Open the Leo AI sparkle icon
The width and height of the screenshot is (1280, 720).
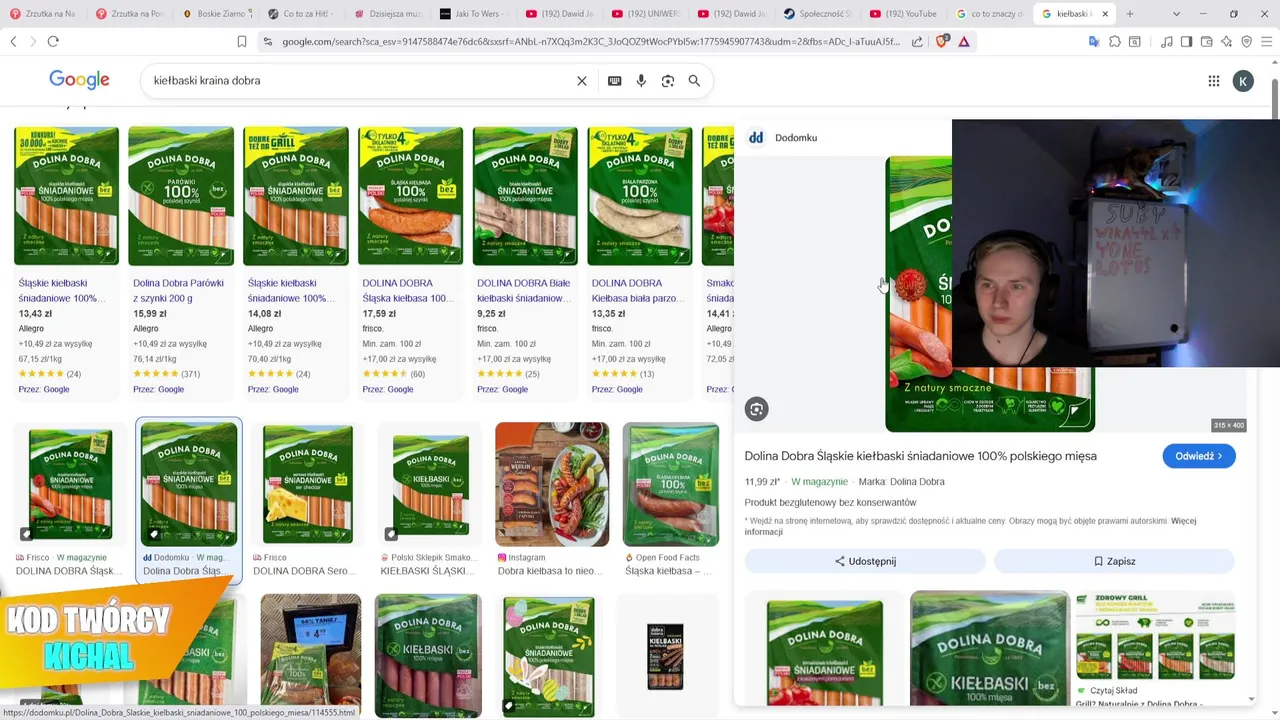click(x=1227, y=41)
